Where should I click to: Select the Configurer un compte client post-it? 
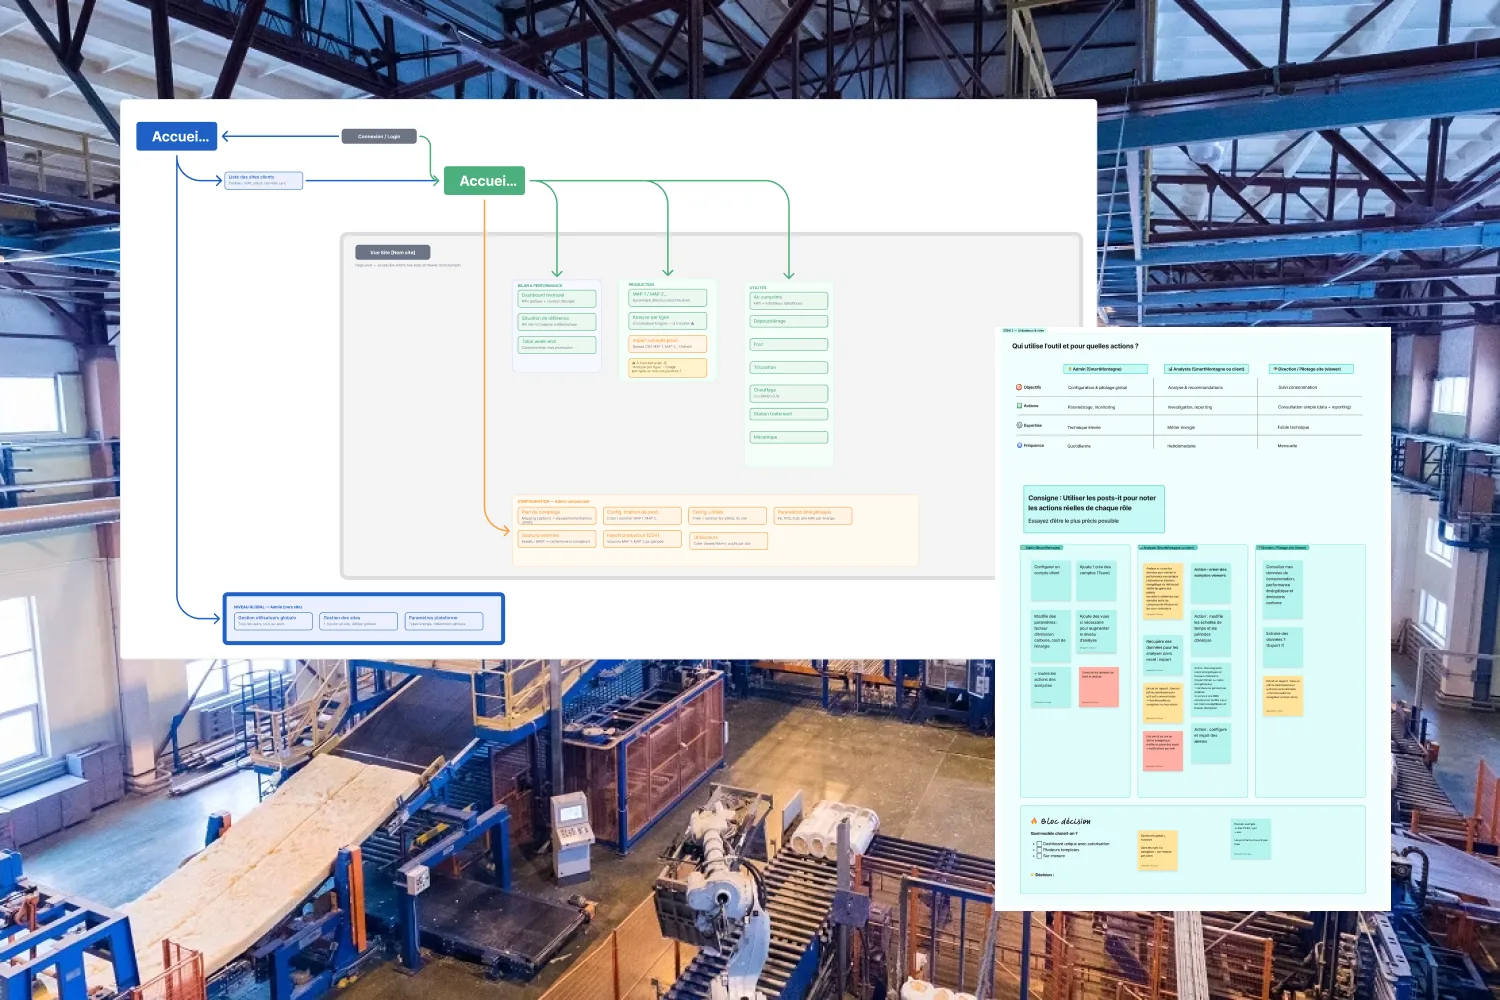1051,580
